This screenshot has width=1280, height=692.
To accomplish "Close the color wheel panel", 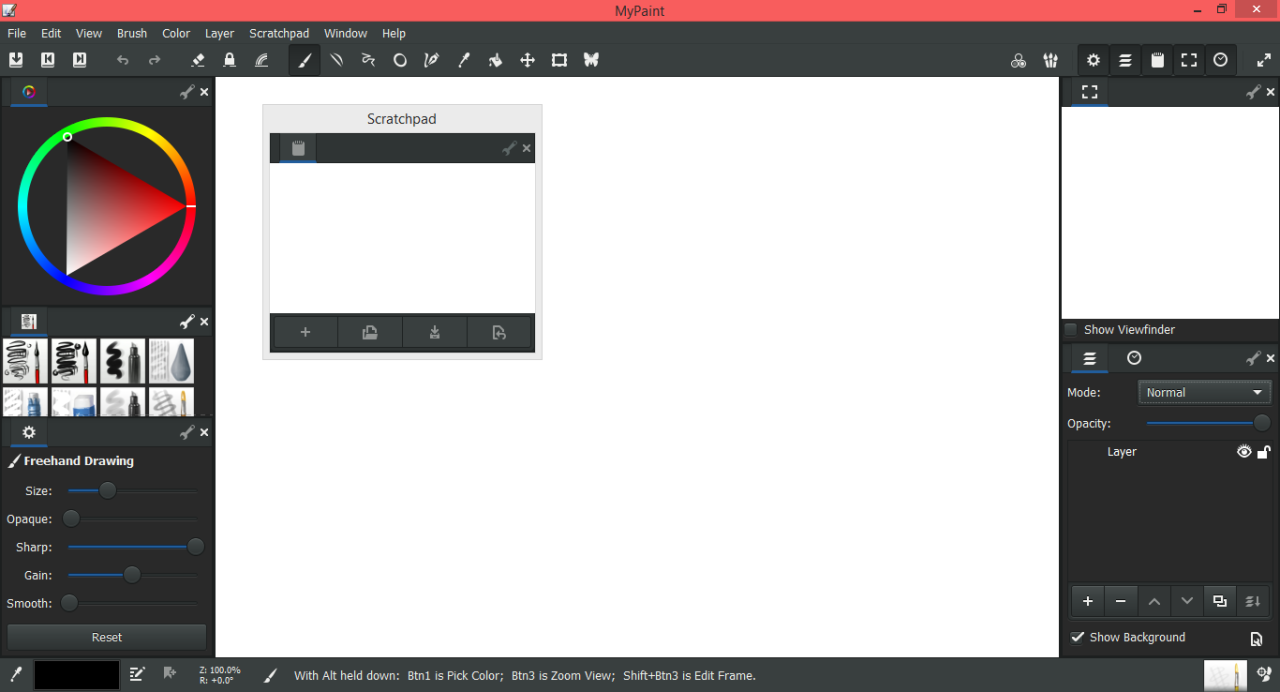I will (x=204, y=92).
